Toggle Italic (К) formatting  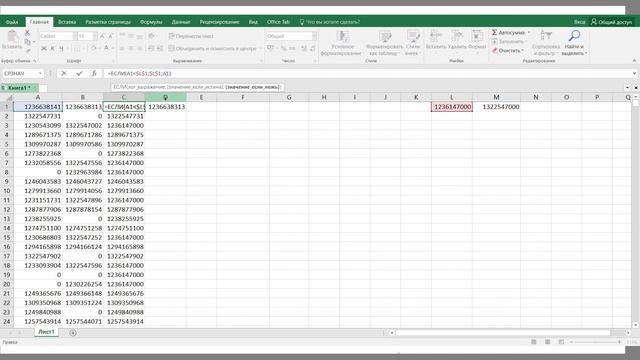pyautogui.click(x=52, y=49)
